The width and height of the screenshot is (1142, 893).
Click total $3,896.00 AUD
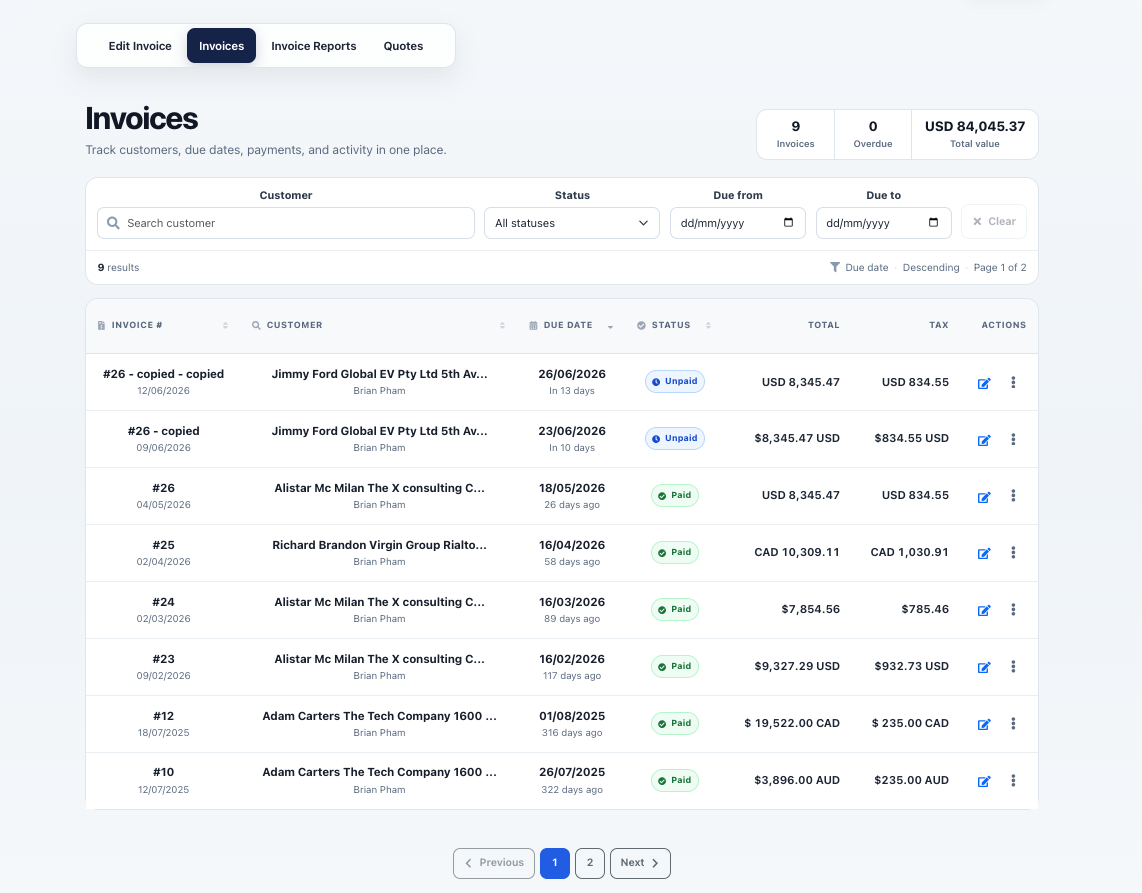(797, 780)
